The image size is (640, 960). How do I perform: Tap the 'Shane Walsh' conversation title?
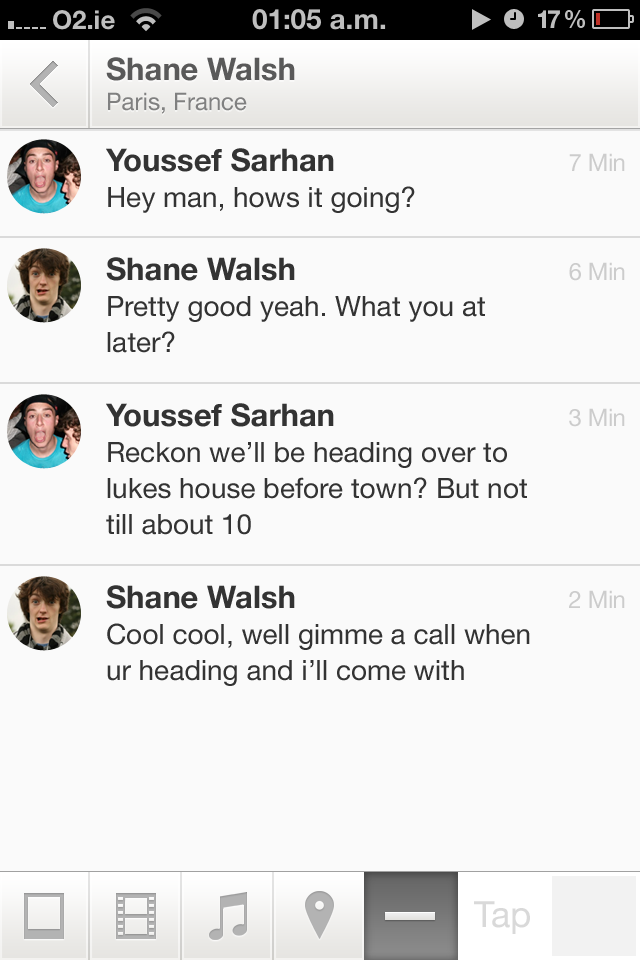point(201,70)
